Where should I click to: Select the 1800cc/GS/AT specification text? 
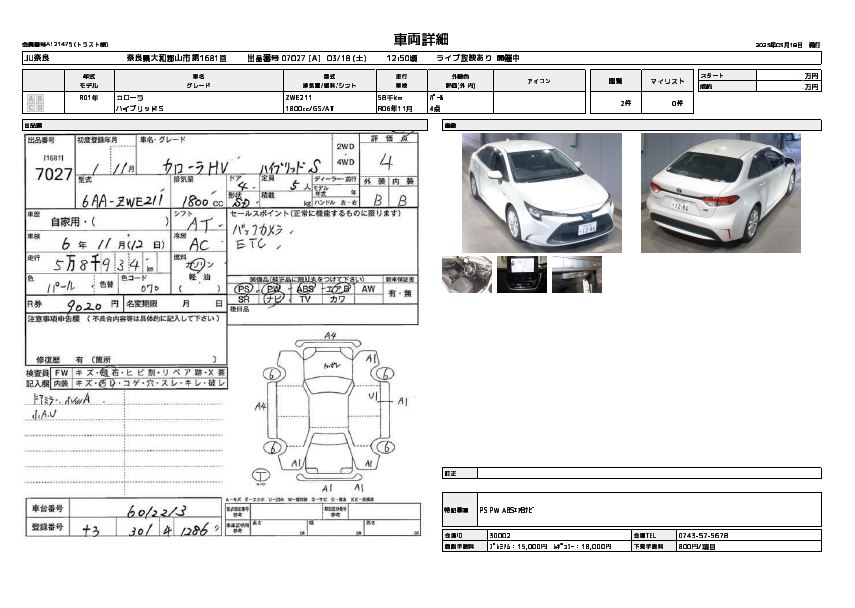pyautogui.click(x=309, y=108)
